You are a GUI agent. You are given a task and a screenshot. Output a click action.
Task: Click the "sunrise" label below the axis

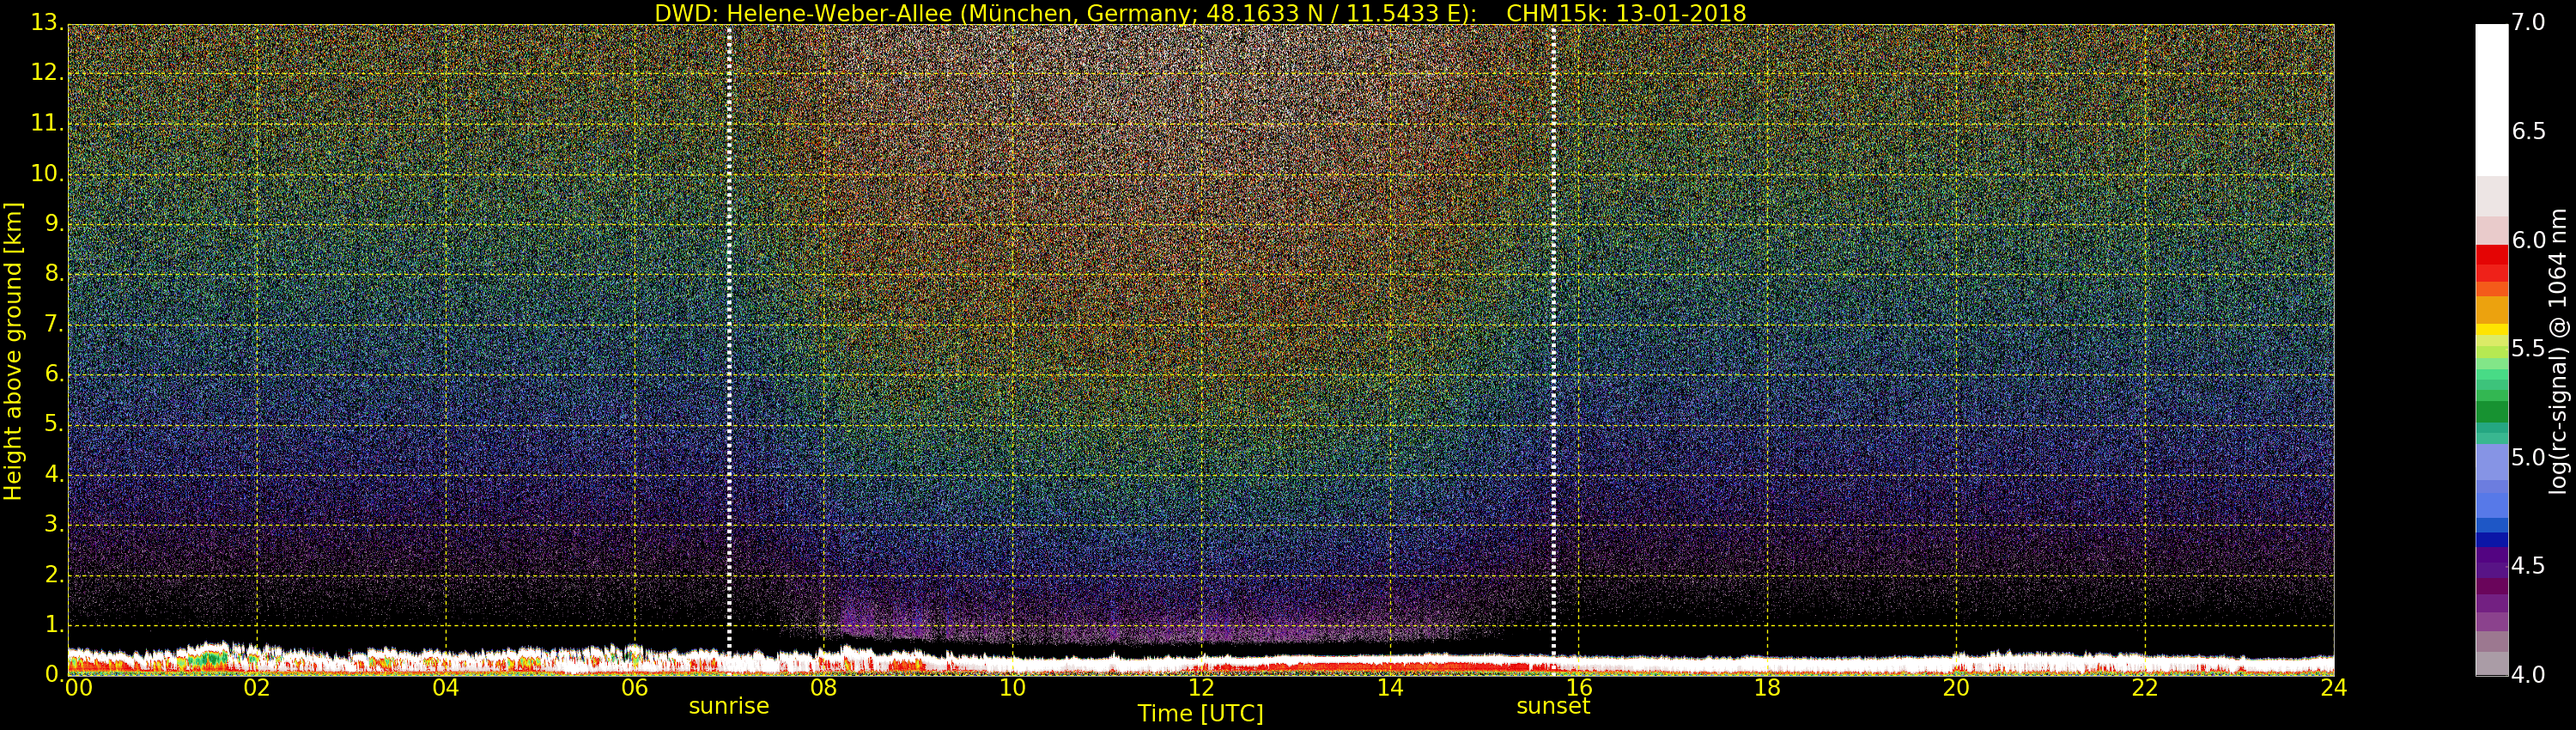pos(729,706)
